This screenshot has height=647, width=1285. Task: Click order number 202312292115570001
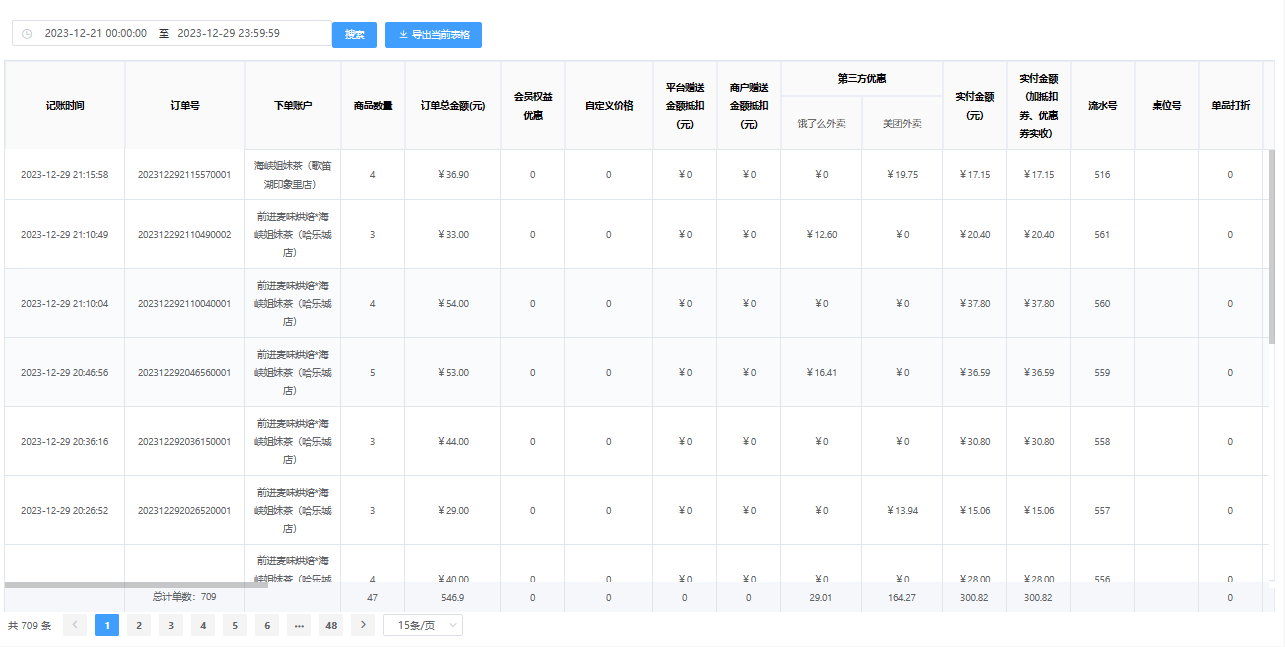coord(184,175)
